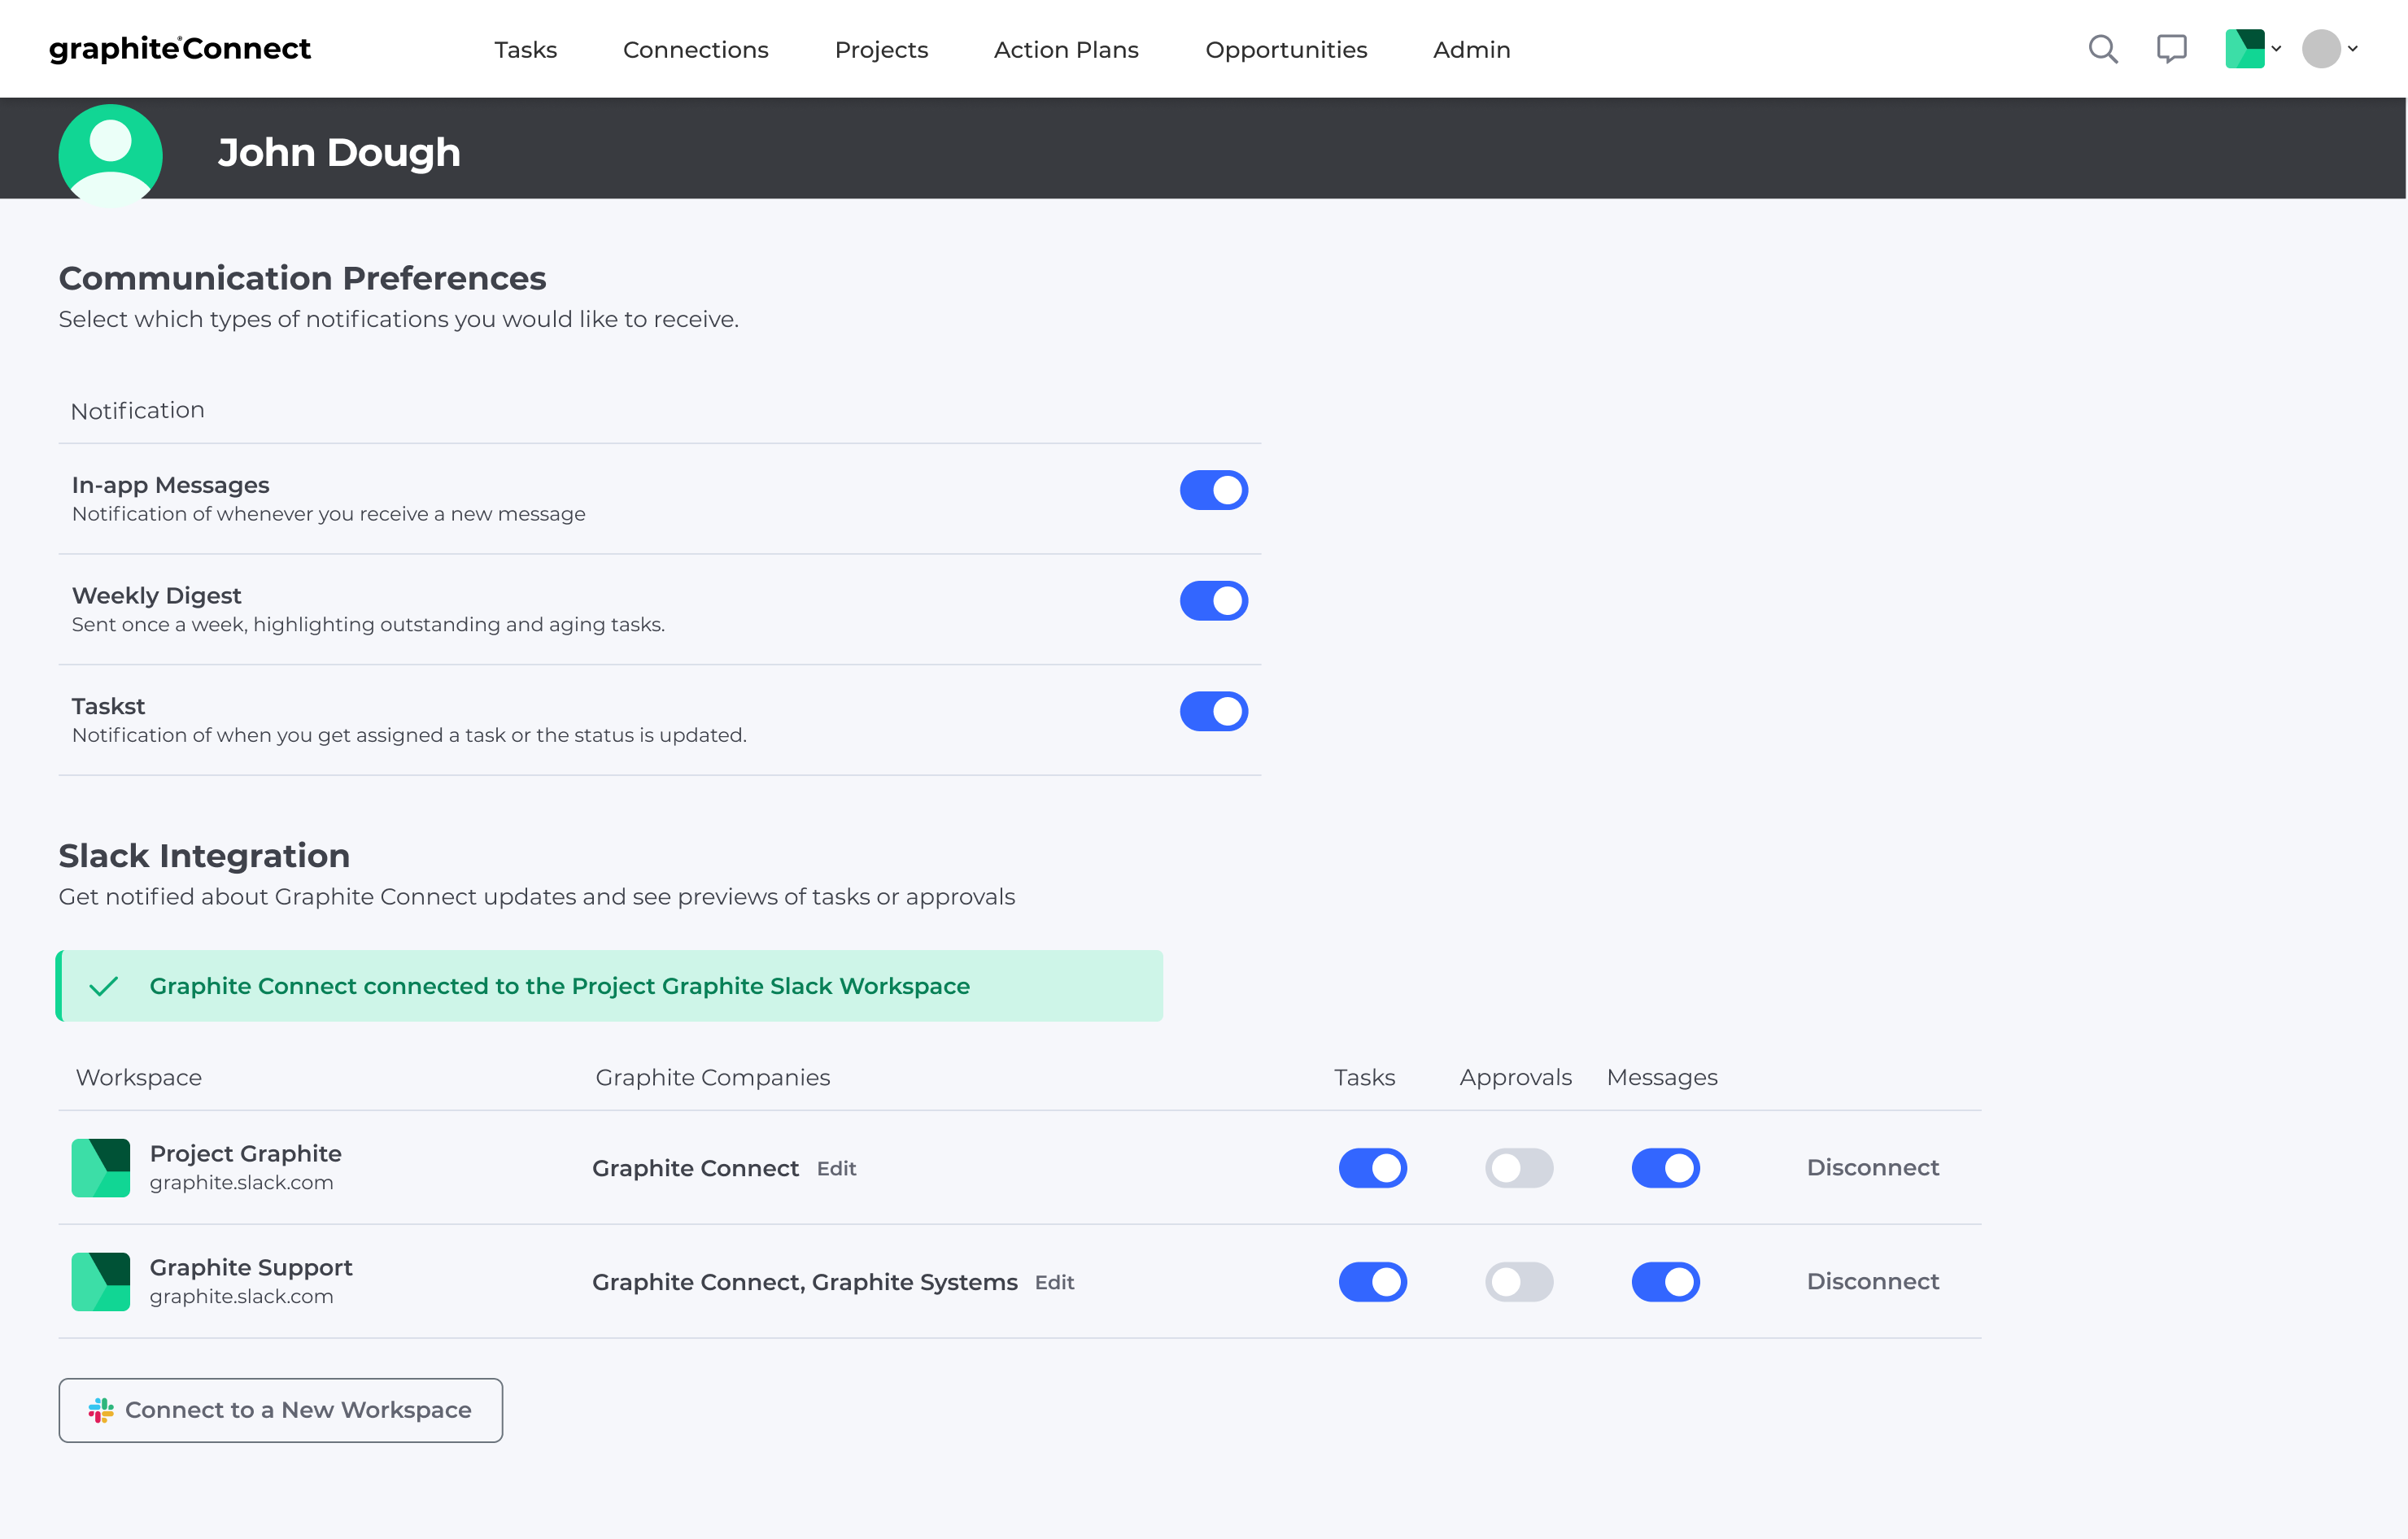Enable Approvals for Project Graphite workspace
2408x1539 pixels.
[x=1518, y=1167]
